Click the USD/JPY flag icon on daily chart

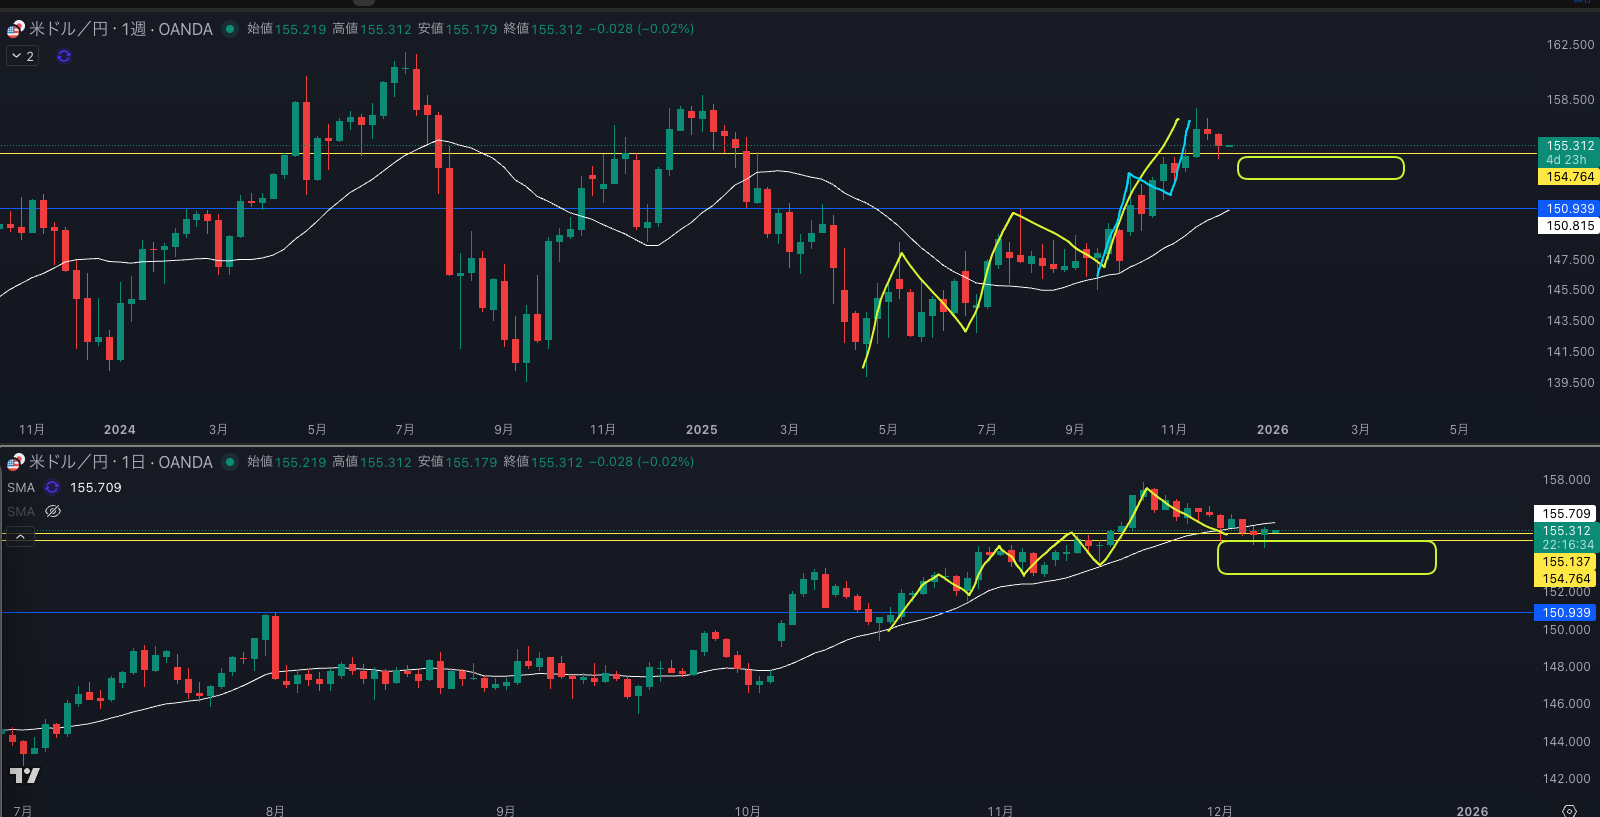point(15,462)
